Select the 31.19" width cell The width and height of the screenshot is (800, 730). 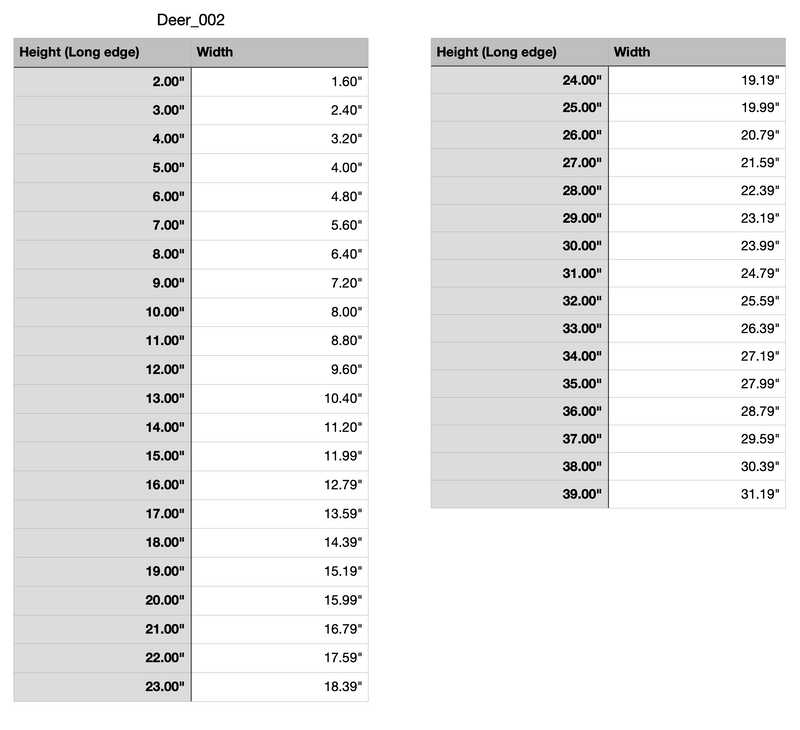pos(697,494)
